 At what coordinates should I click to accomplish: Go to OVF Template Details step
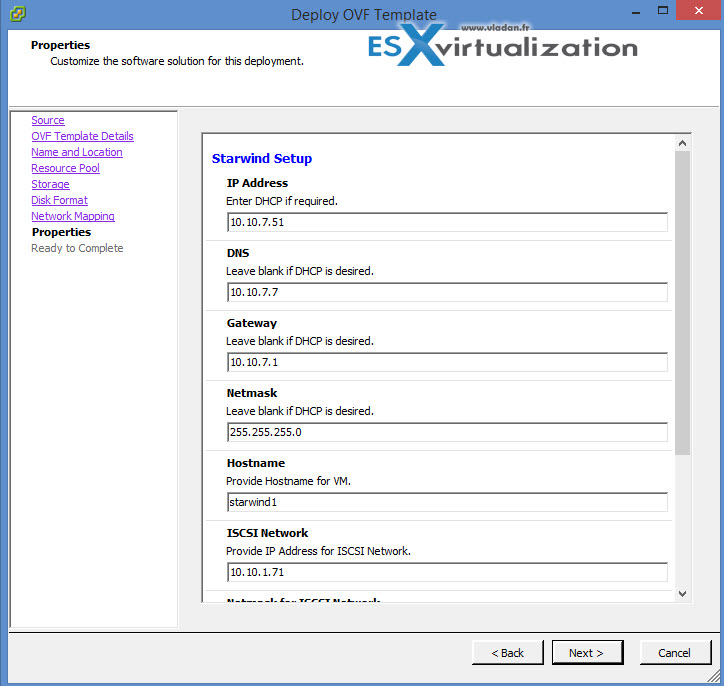tap(82, 136)
